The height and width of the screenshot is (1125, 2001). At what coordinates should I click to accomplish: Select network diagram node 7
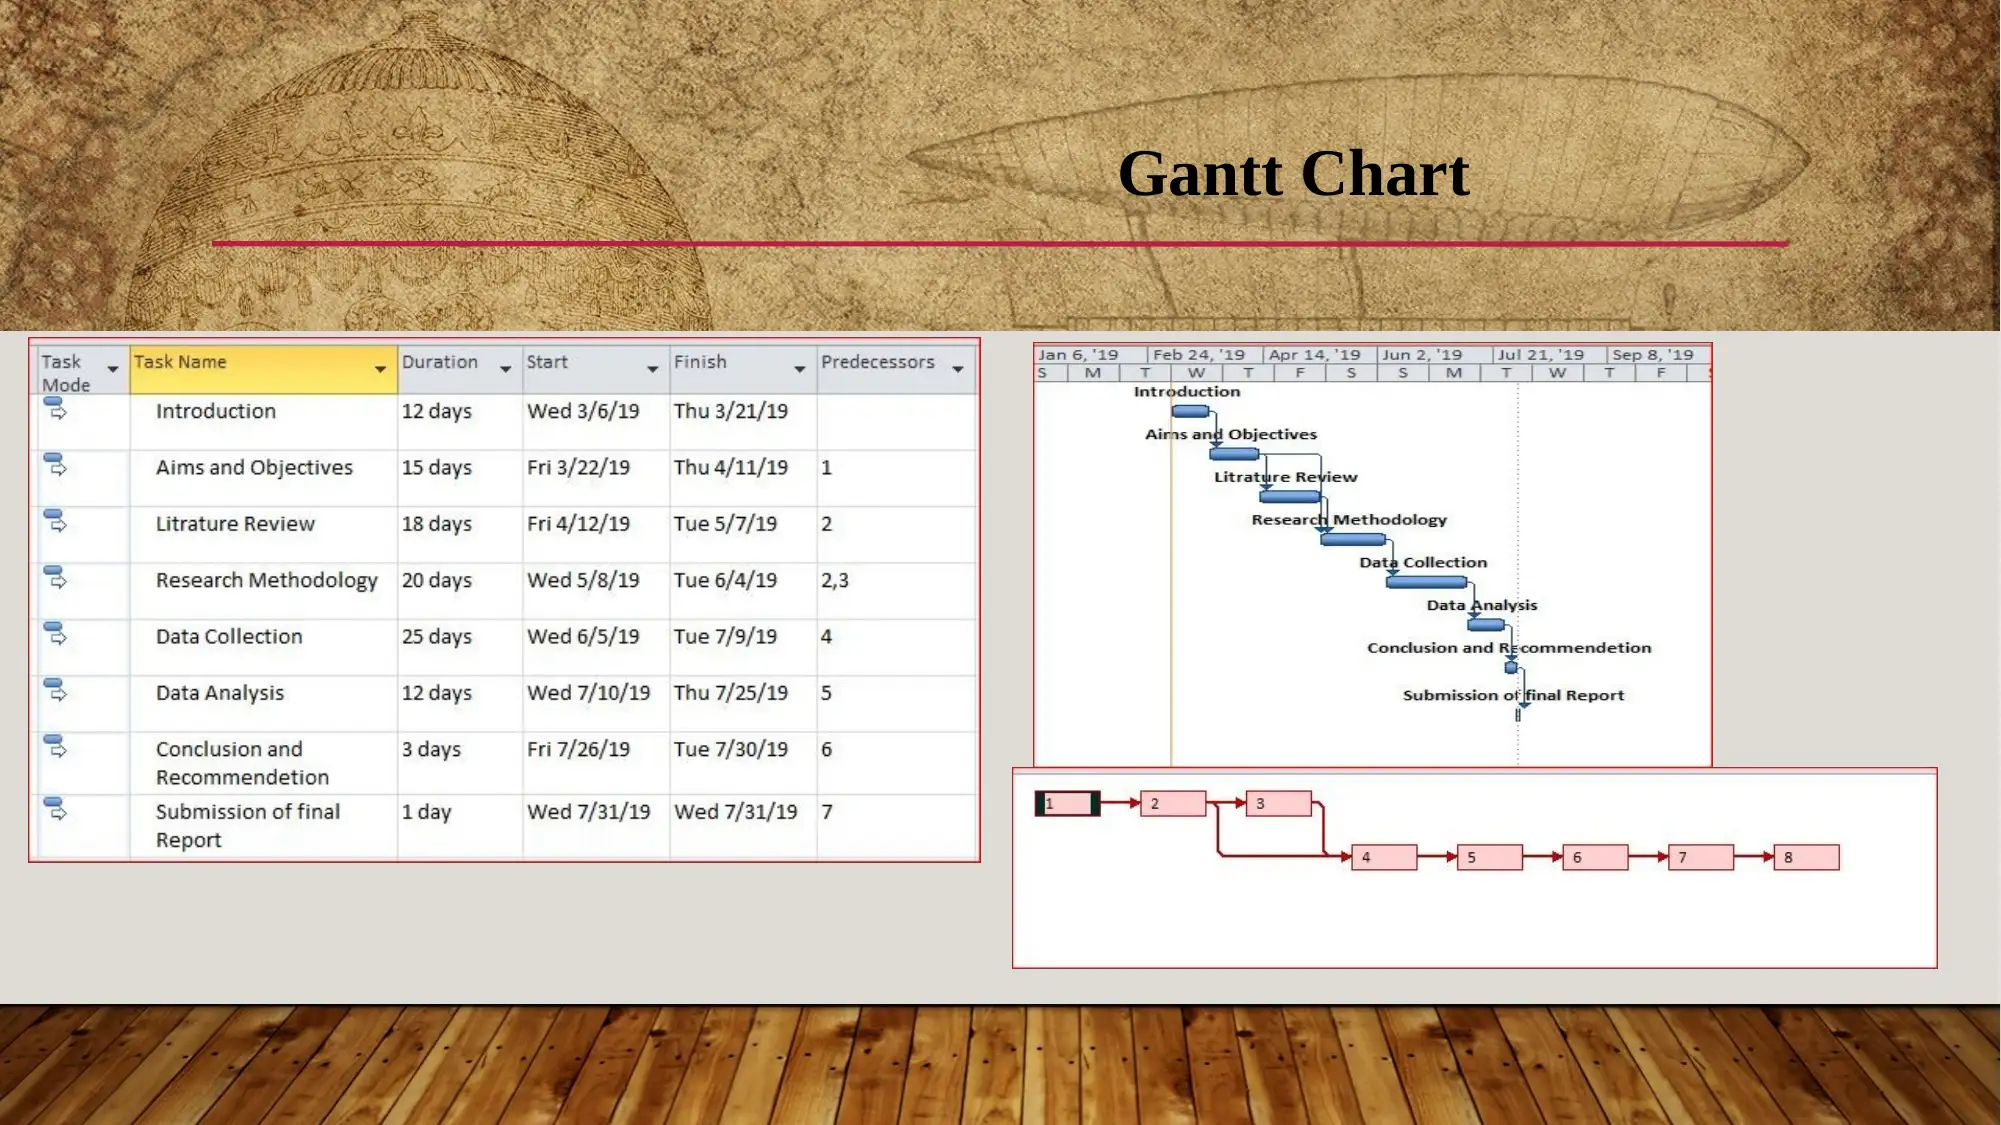pyautogui.click(x=1701, y=857)
